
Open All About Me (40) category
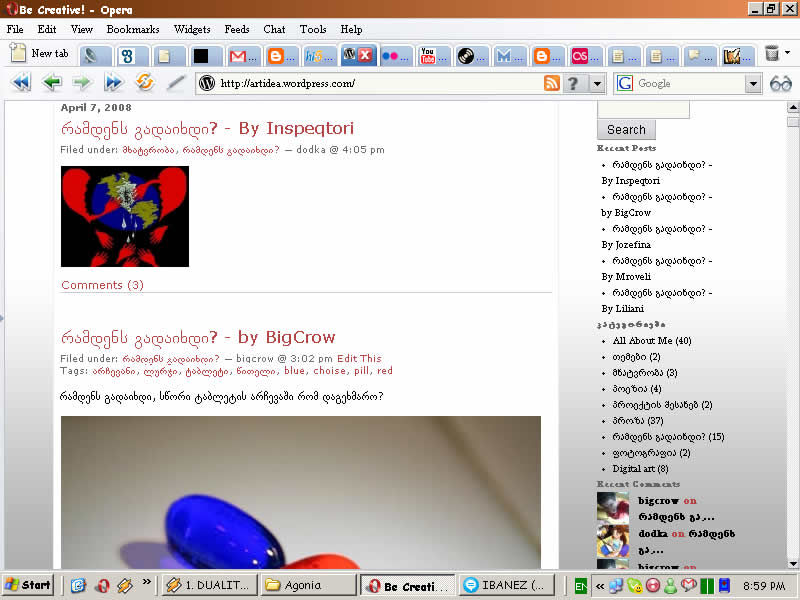tap(652, 341)
